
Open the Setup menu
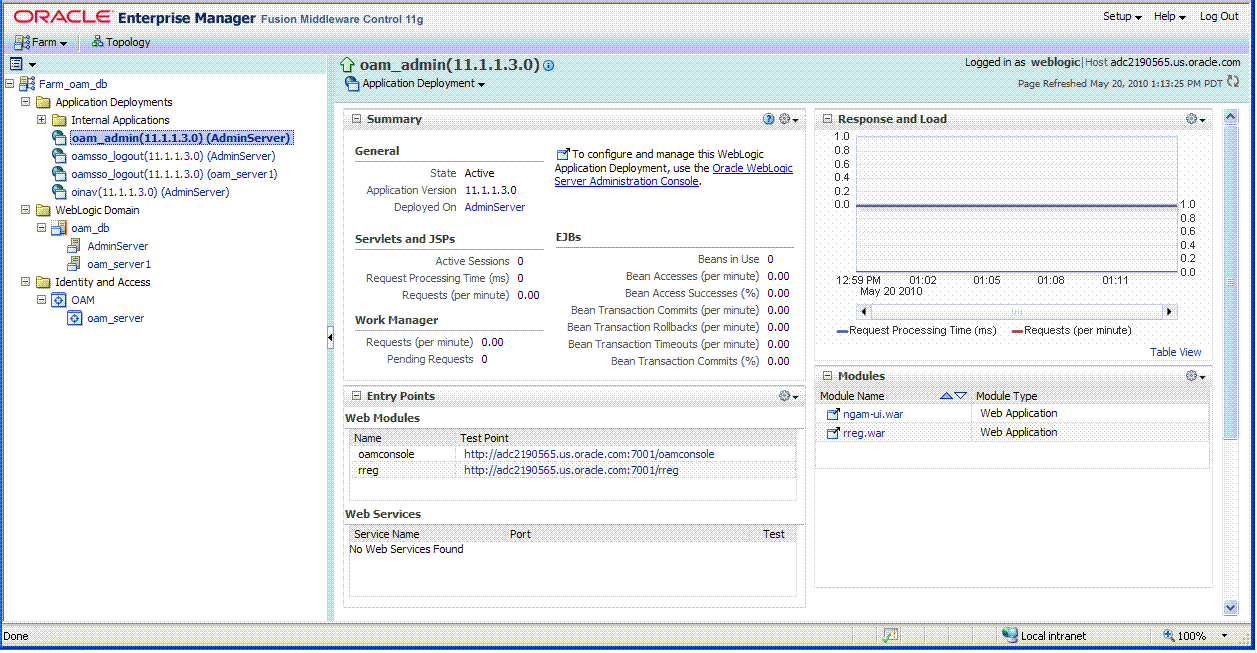[x=1122, y=16]
